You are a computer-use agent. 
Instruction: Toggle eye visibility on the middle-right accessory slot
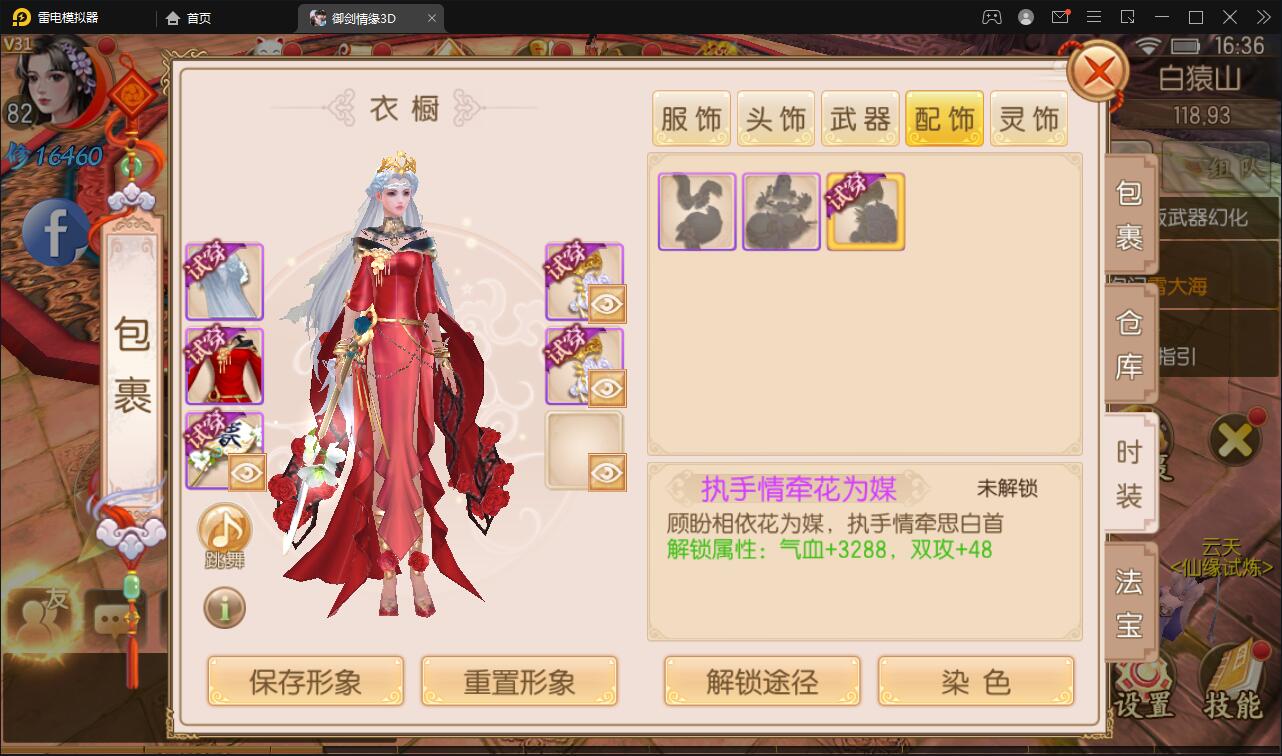tap(607, 388)
